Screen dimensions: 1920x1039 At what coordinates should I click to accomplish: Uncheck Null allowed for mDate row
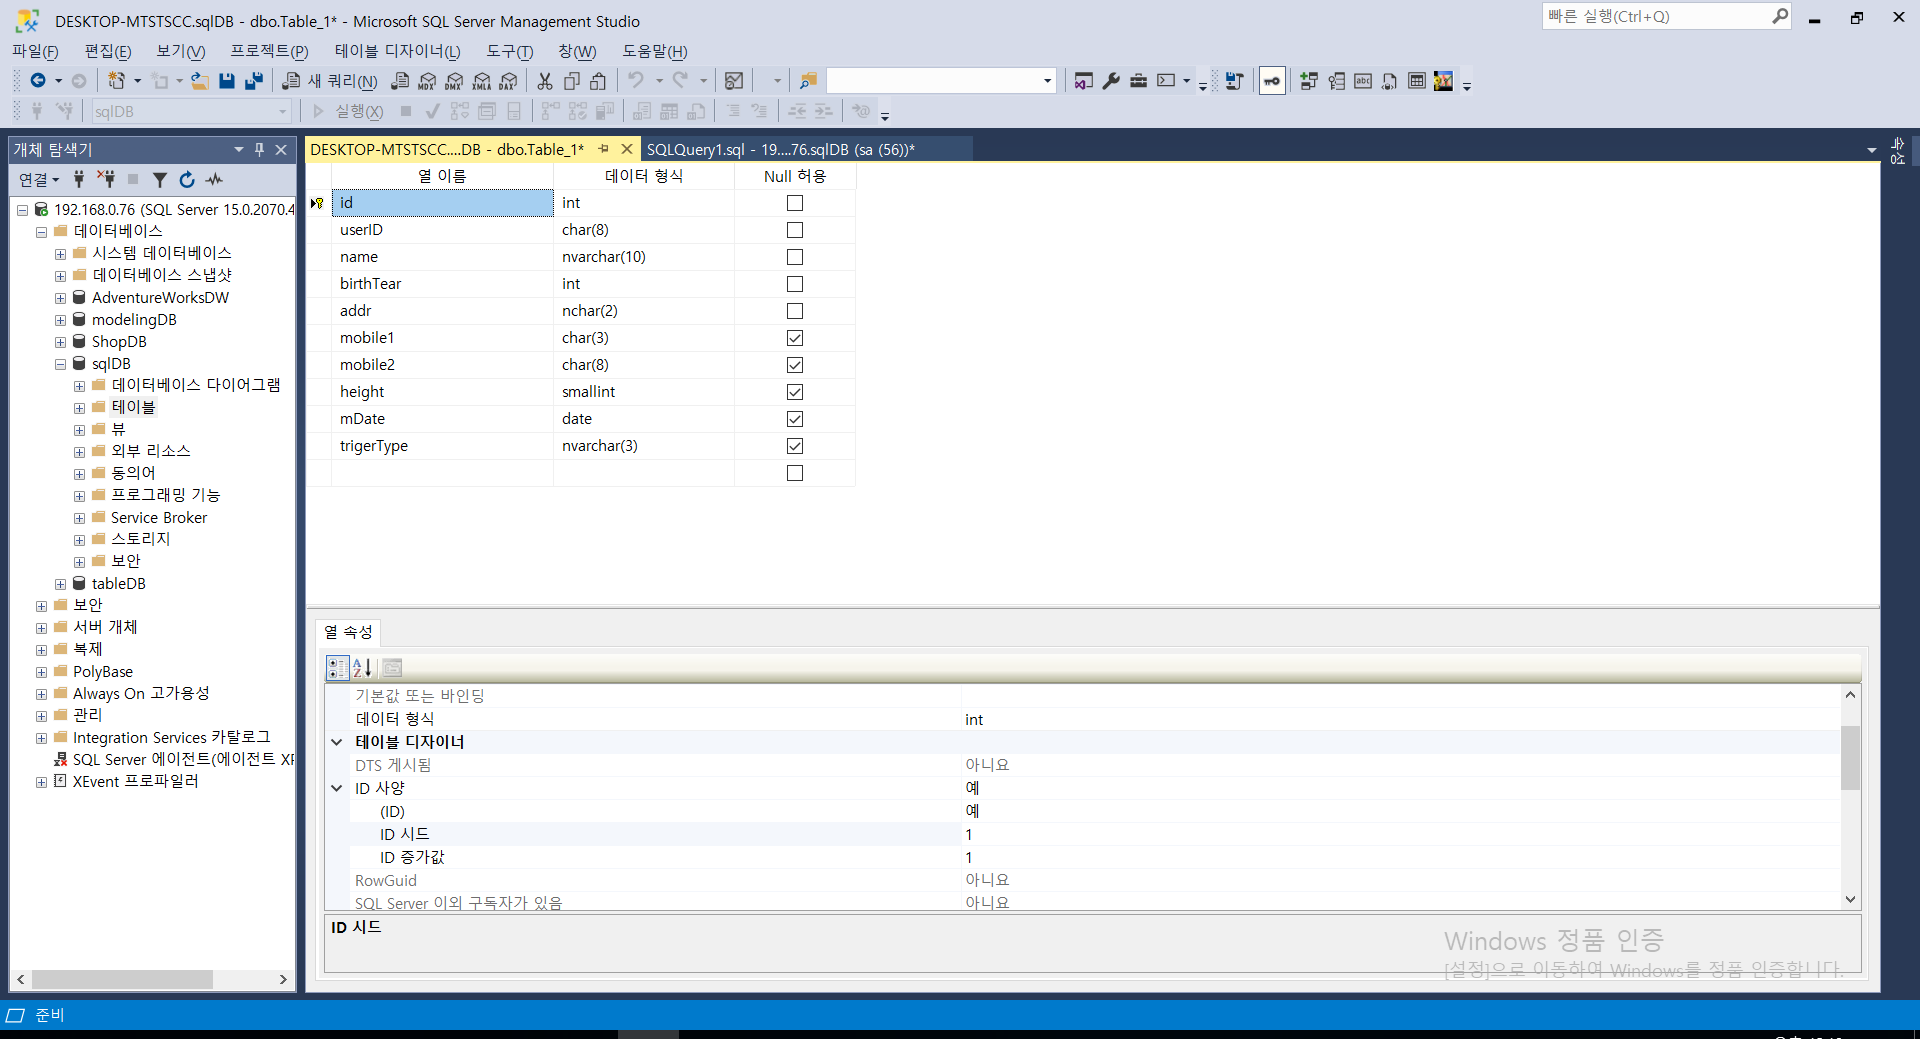click(x=795, y=419)
